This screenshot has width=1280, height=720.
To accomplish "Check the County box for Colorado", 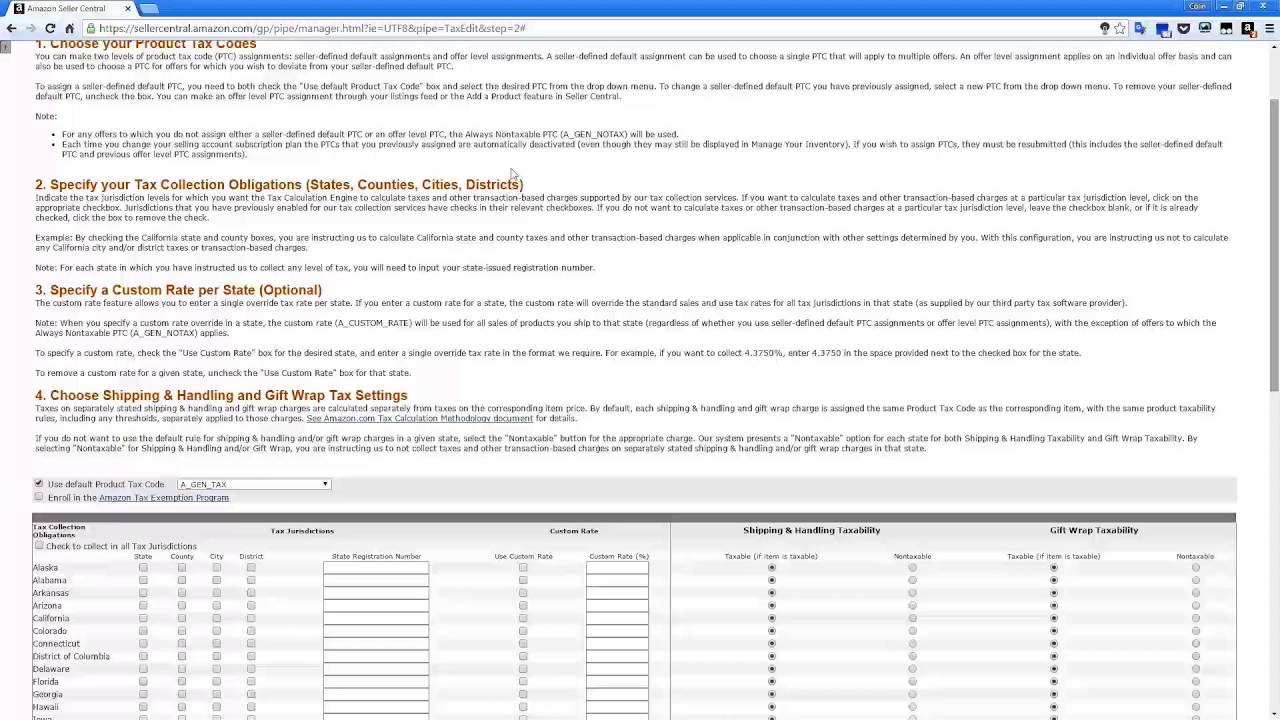I will pos(181,631).
